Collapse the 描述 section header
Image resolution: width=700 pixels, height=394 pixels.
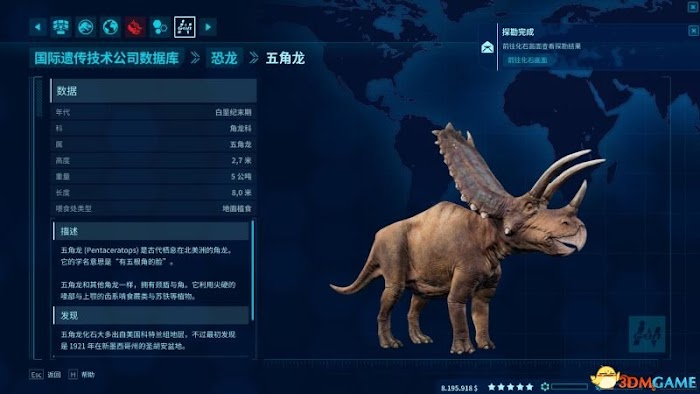pyautogui.click(x=151, y=231)
